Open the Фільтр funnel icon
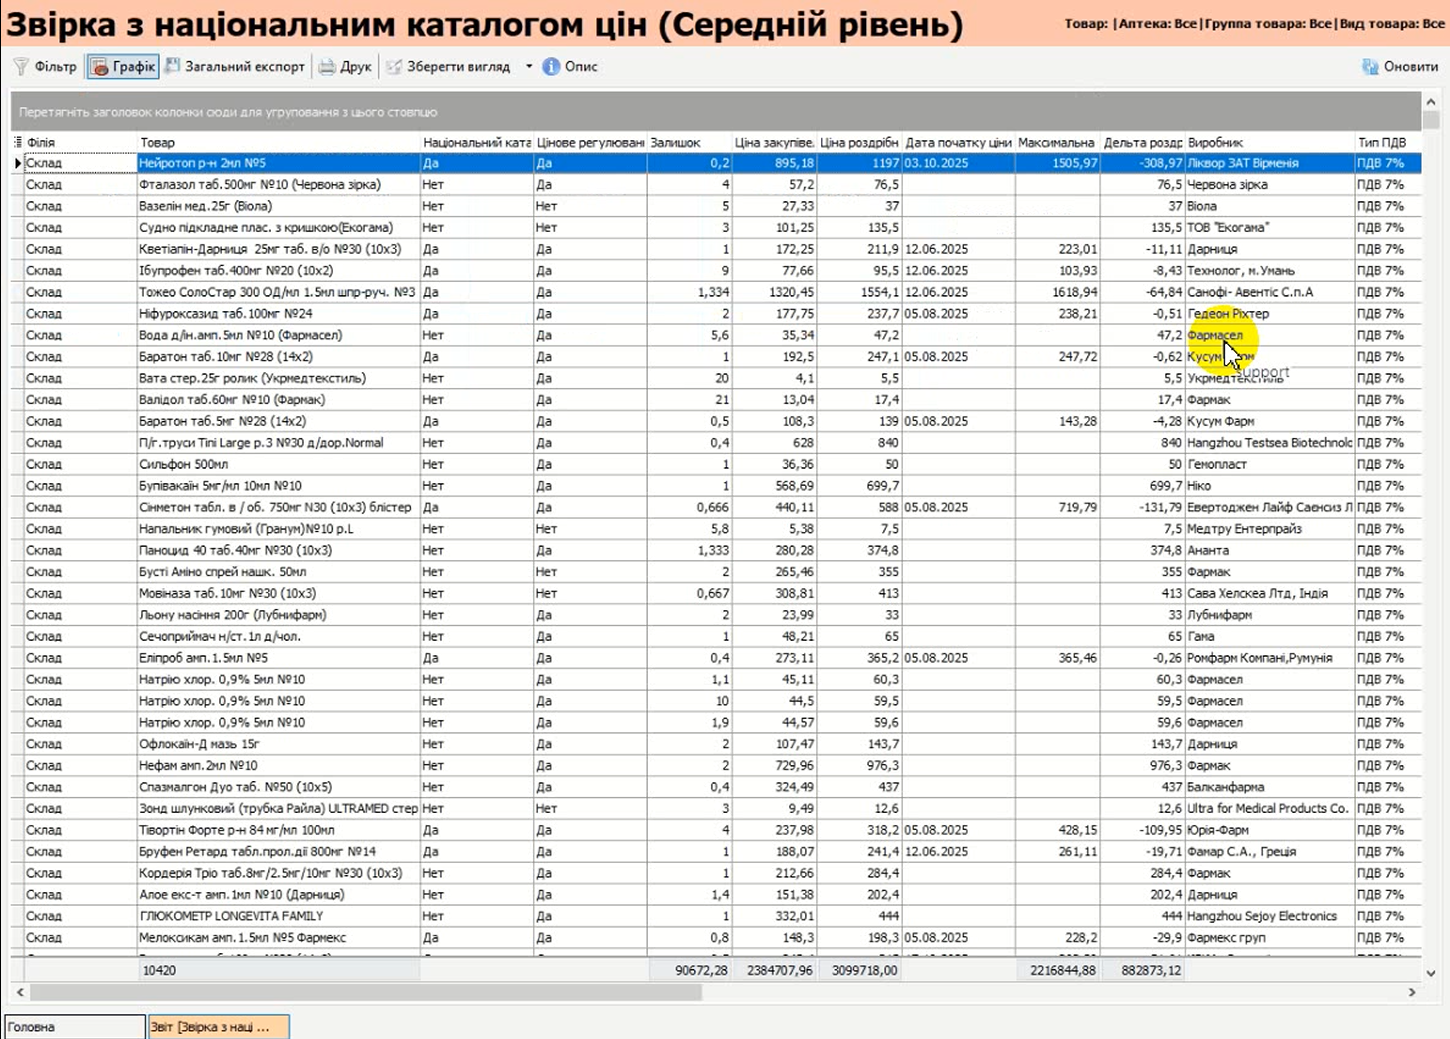1450x1039 pixels. click(x=21, y=67)
